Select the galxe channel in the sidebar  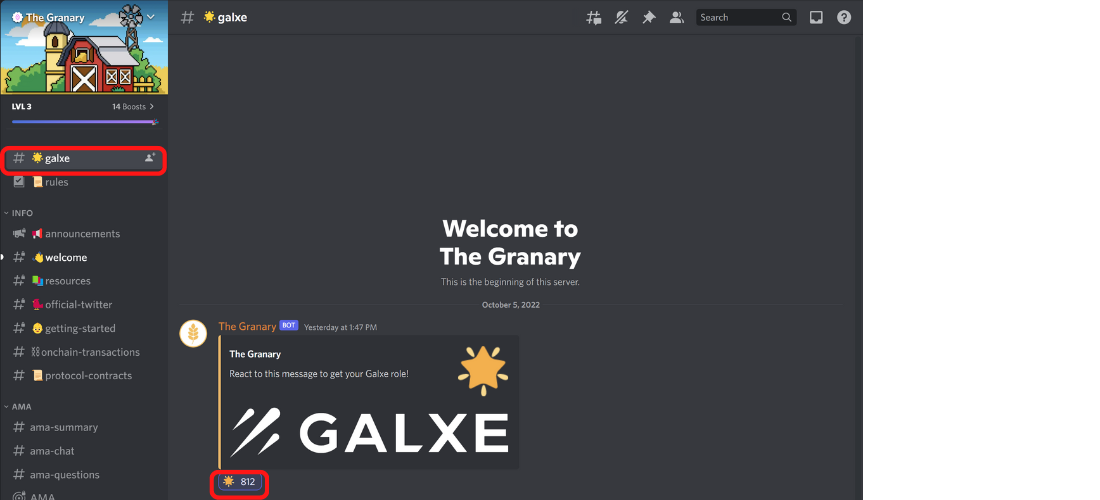(84, 158)
